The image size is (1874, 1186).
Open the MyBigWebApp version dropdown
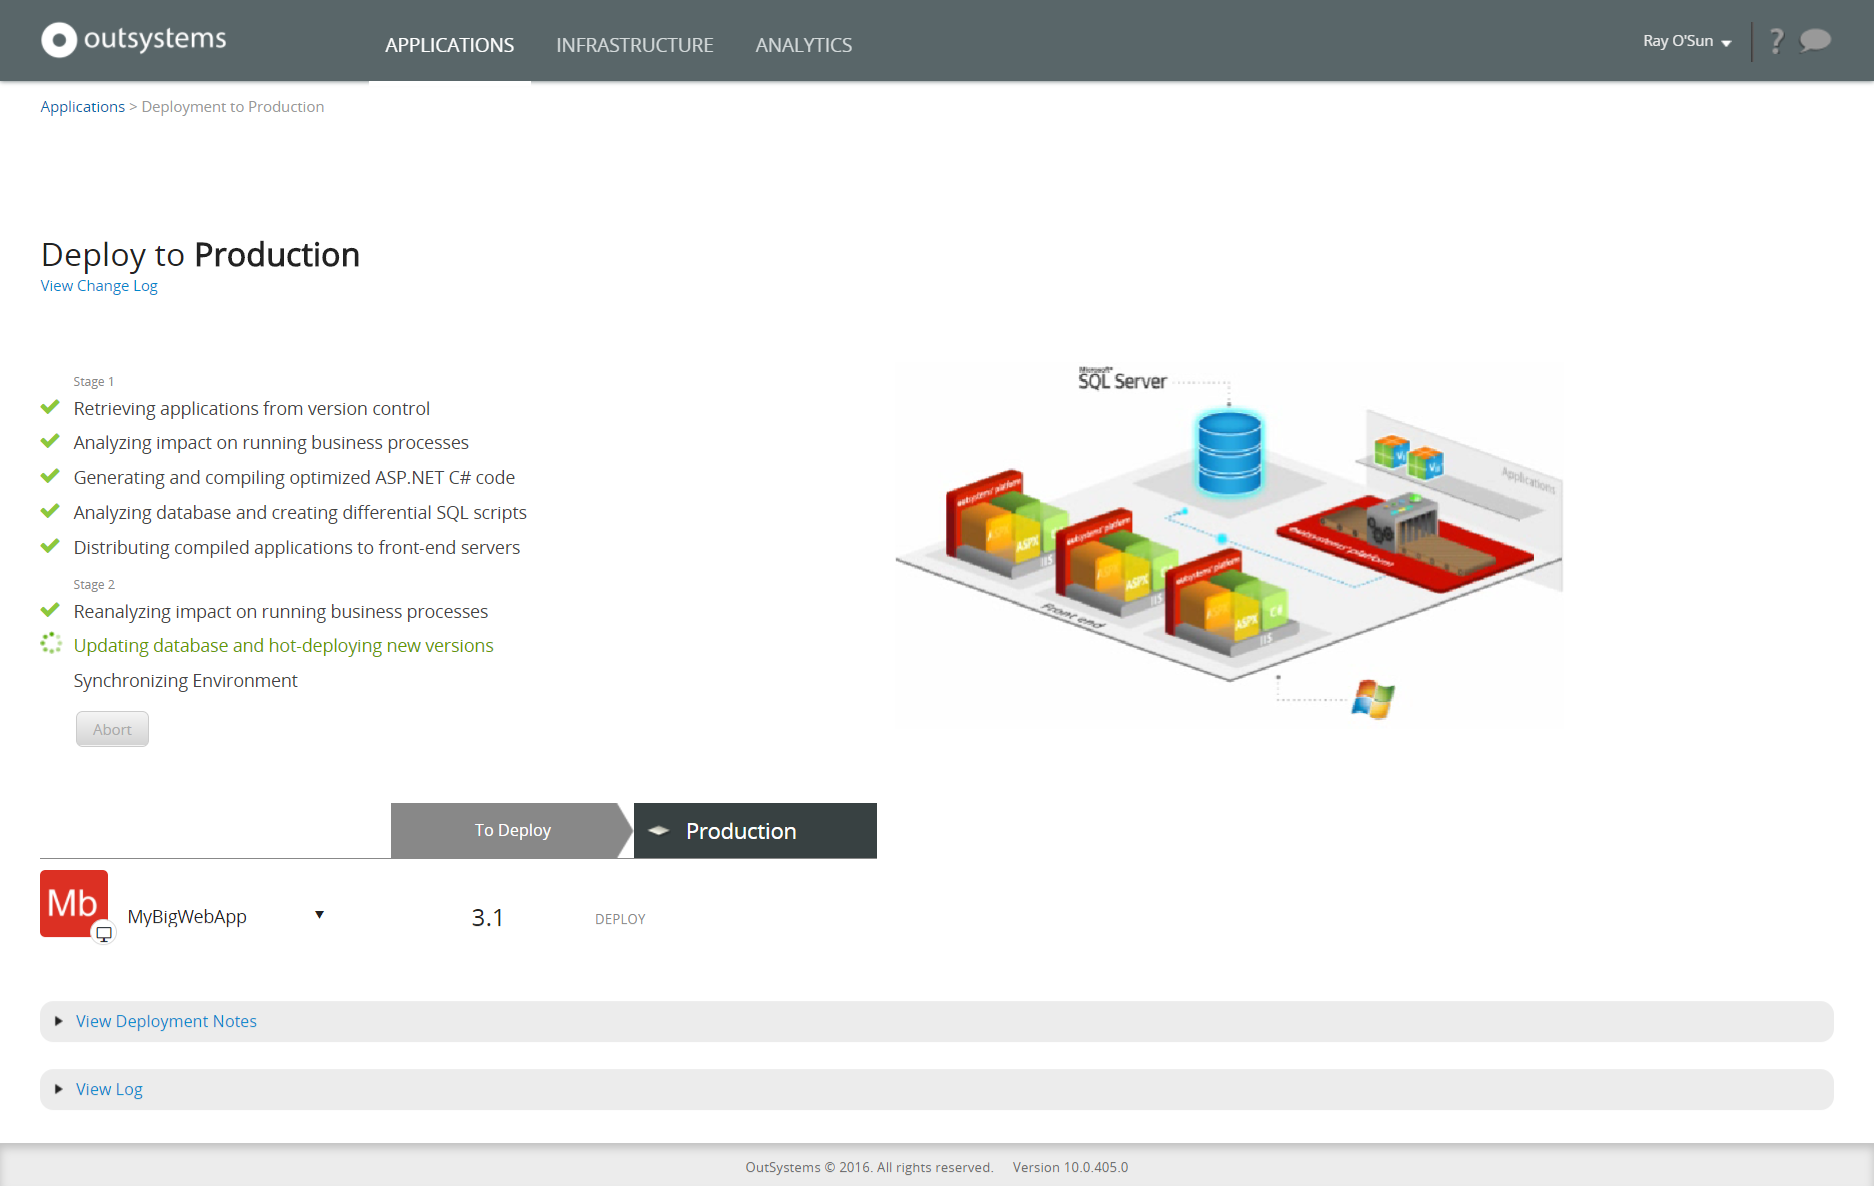[319, 915]
